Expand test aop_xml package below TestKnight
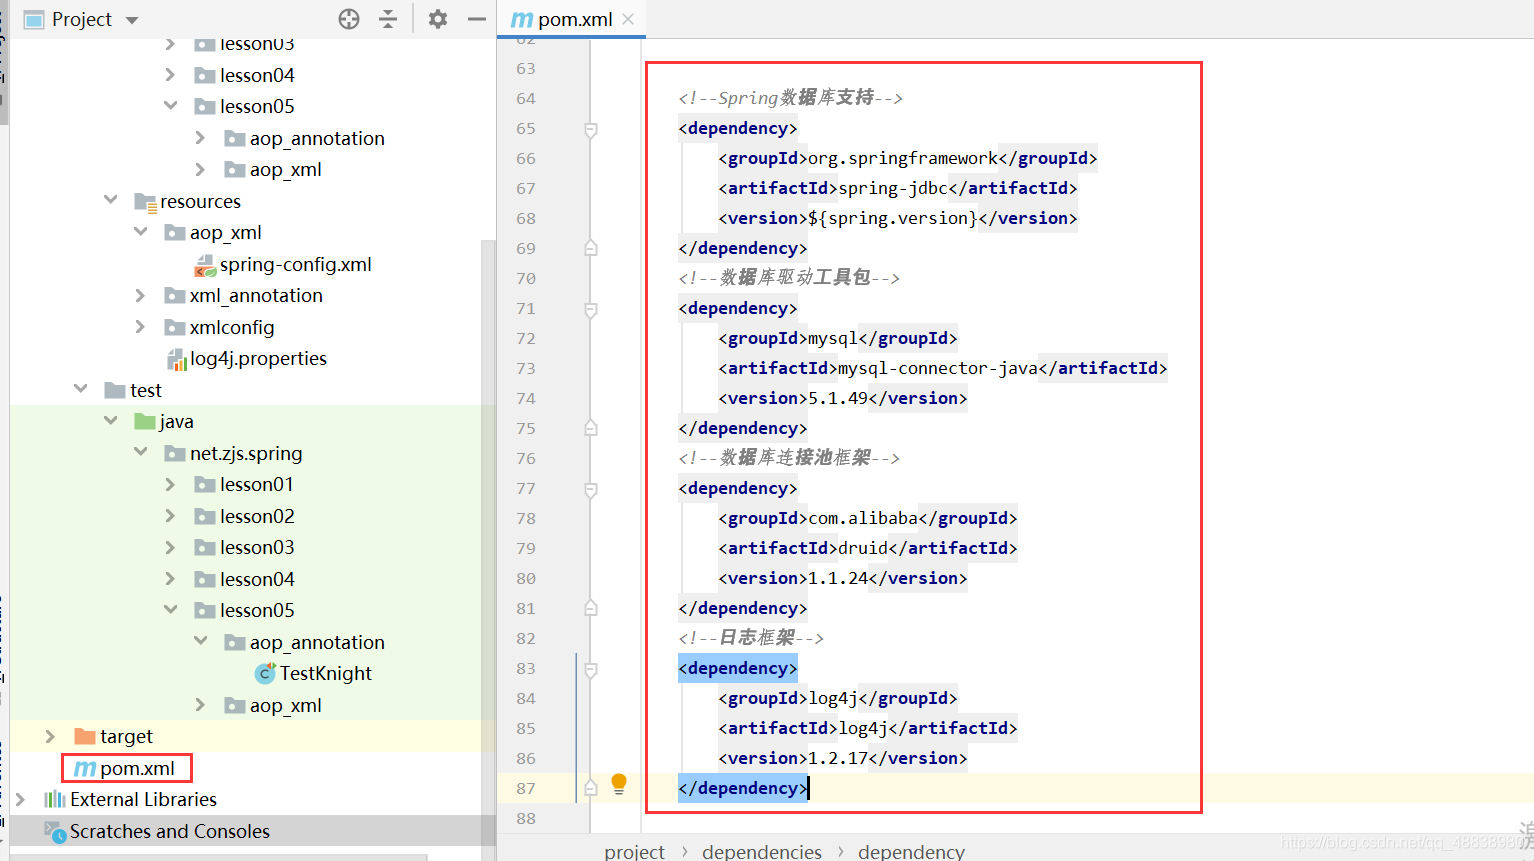1534x861 pixels. point(200,704)
